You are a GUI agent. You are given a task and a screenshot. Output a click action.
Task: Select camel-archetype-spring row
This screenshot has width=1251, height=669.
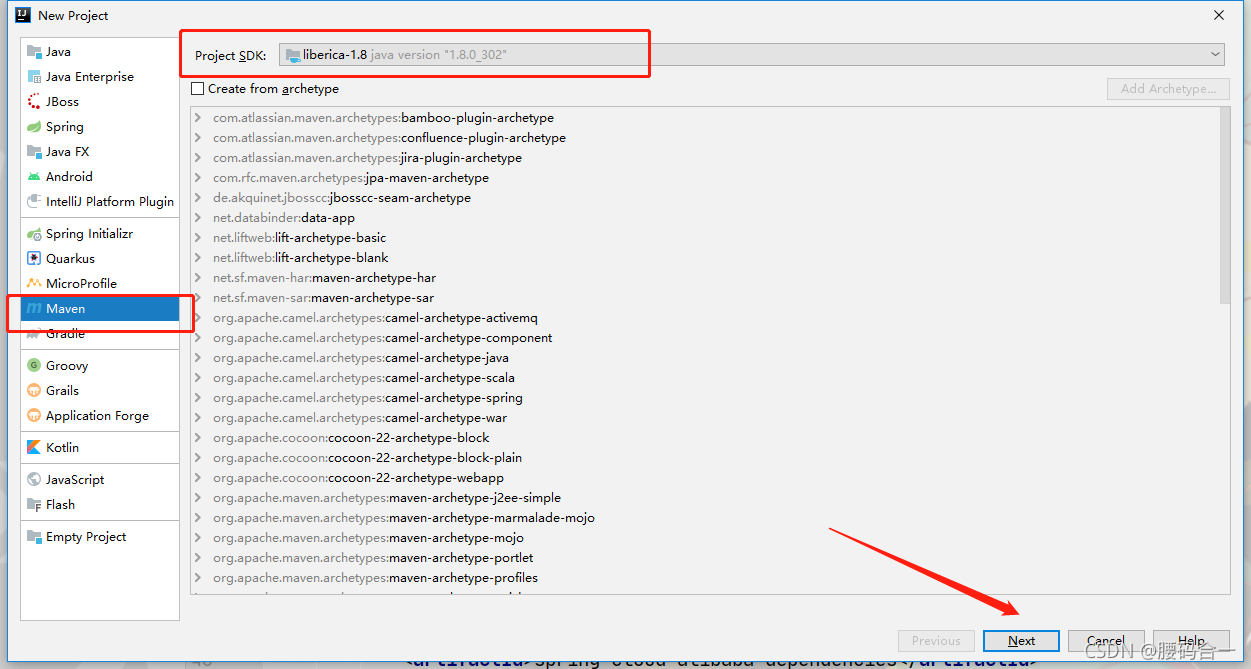705,398
